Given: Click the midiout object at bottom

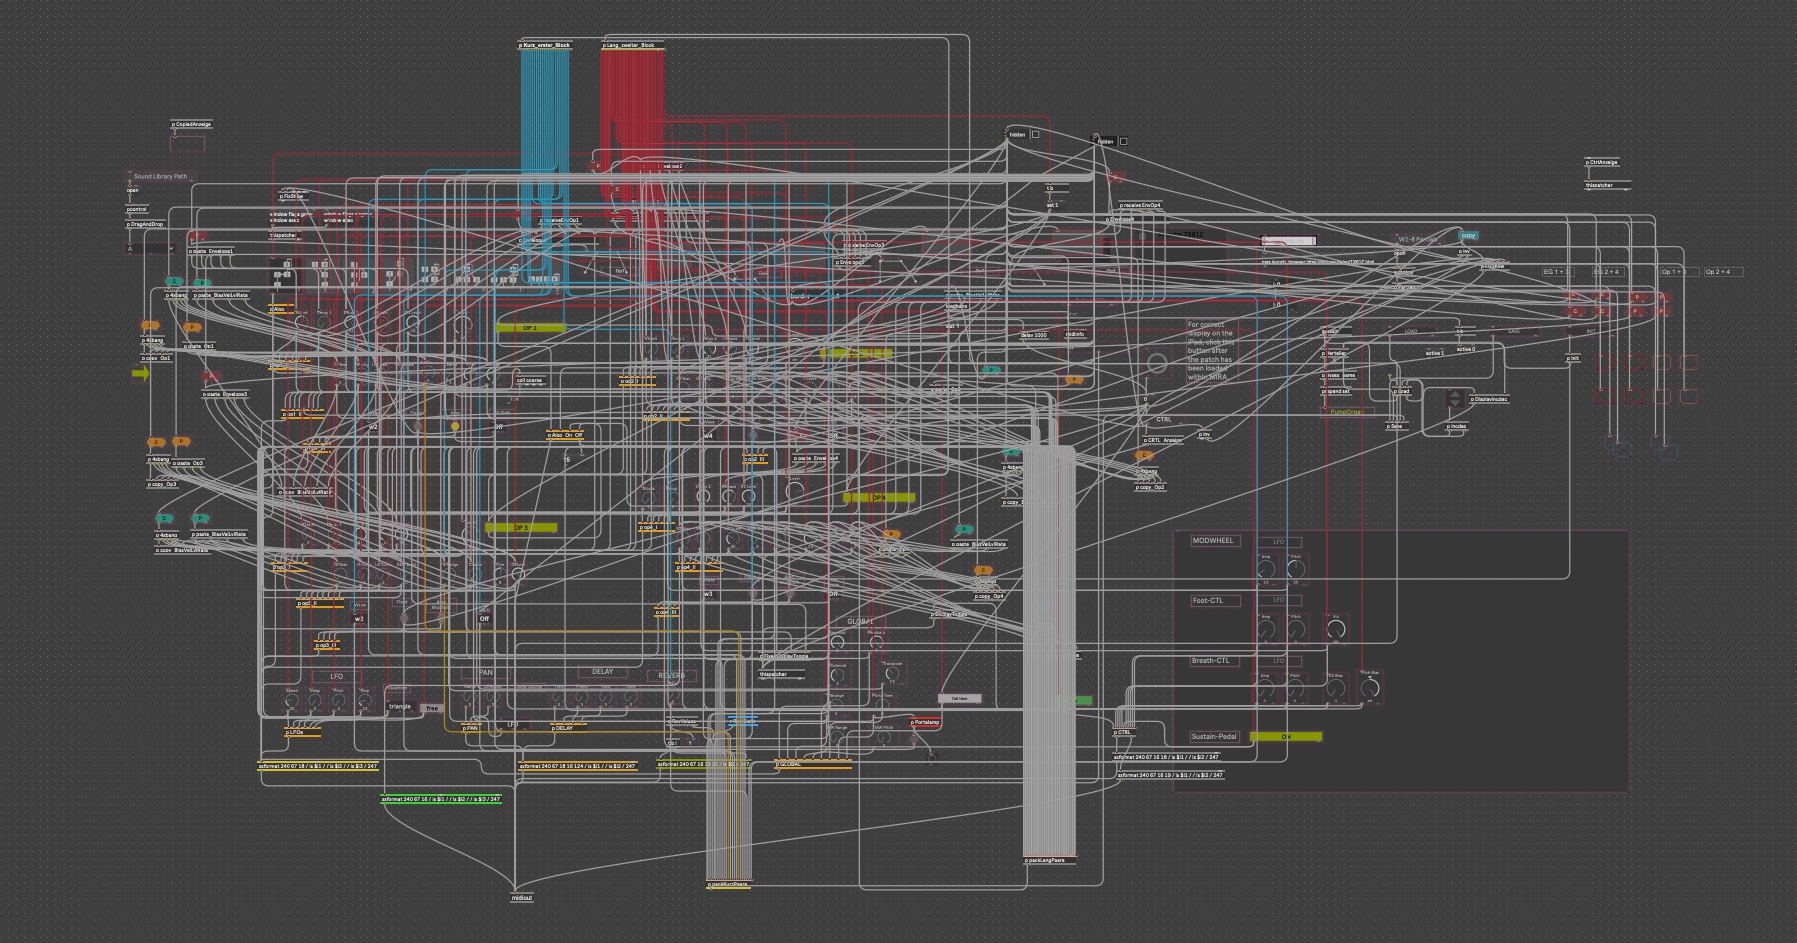Looking at the screenshot, I should [x=522, y=898].
